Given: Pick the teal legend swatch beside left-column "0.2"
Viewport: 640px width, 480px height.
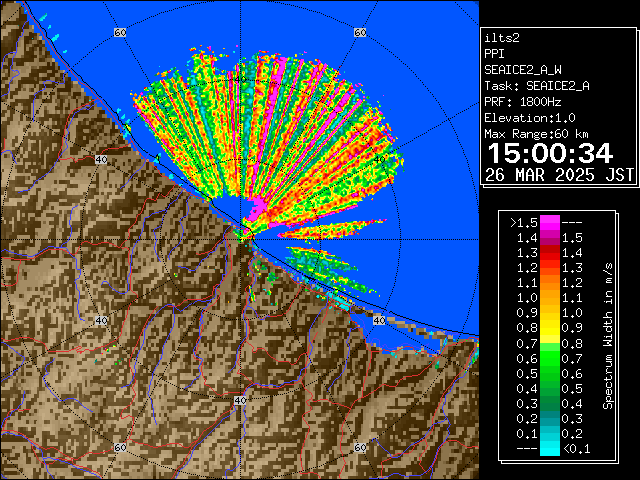Looking at the screenshot, I should (550, 418).
